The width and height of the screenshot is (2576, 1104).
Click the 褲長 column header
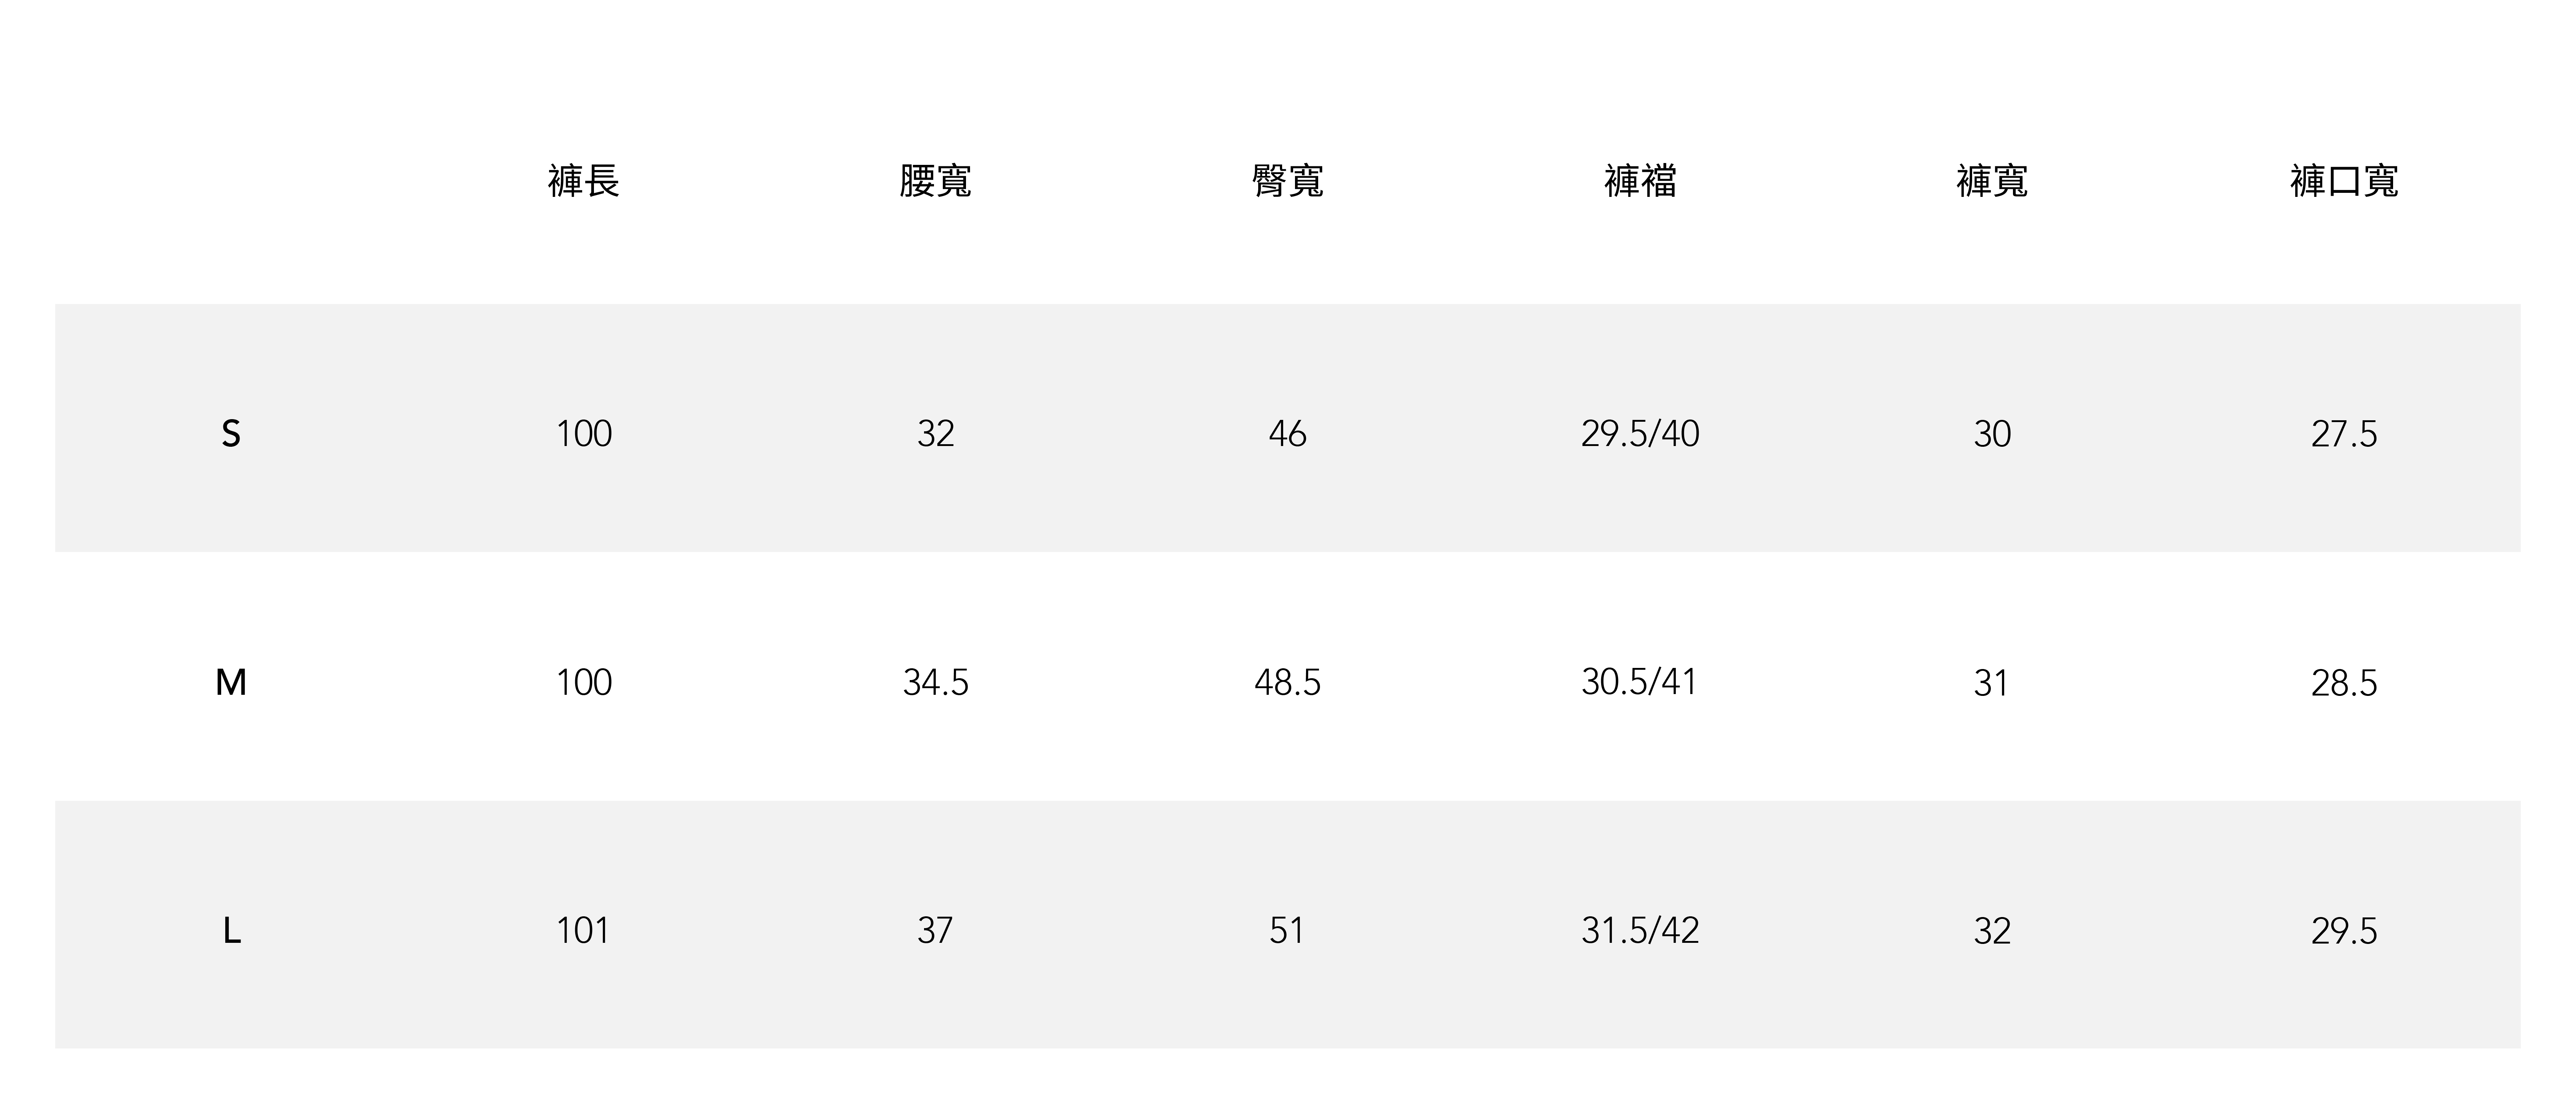coord(584,181)
